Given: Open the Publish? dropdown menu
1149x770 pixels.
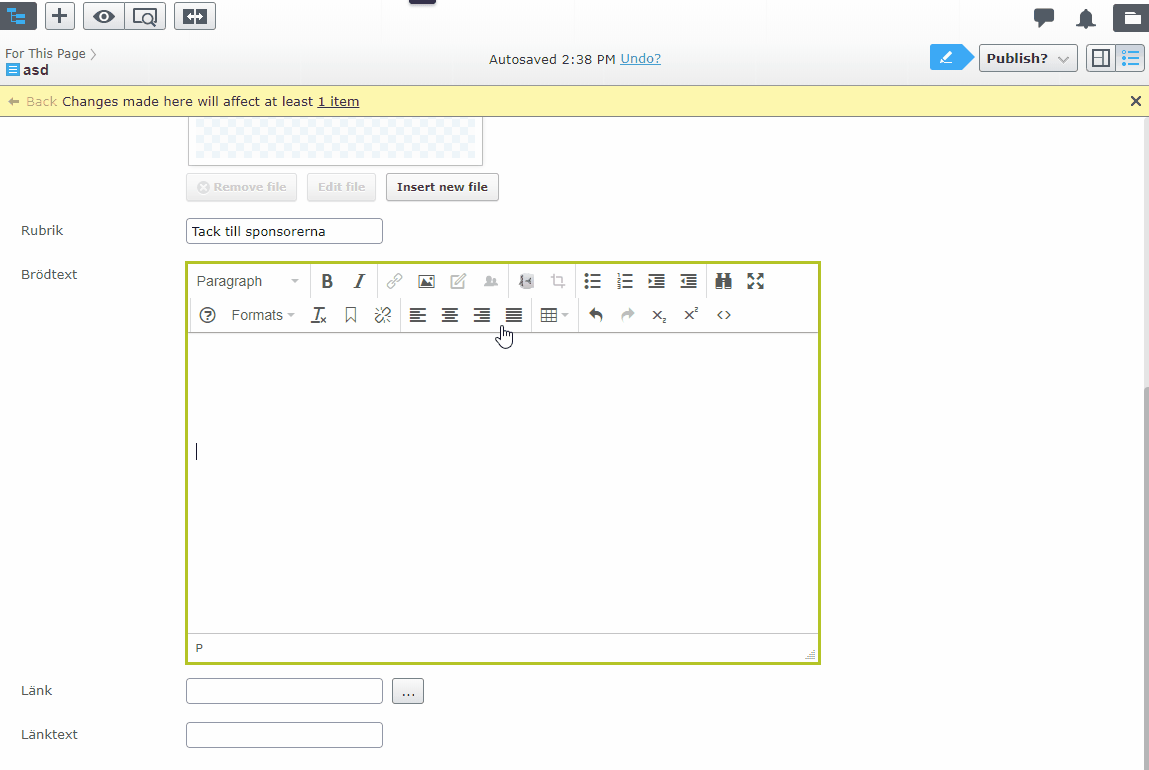Looking at the screenshot, I should coord(1027,58).
